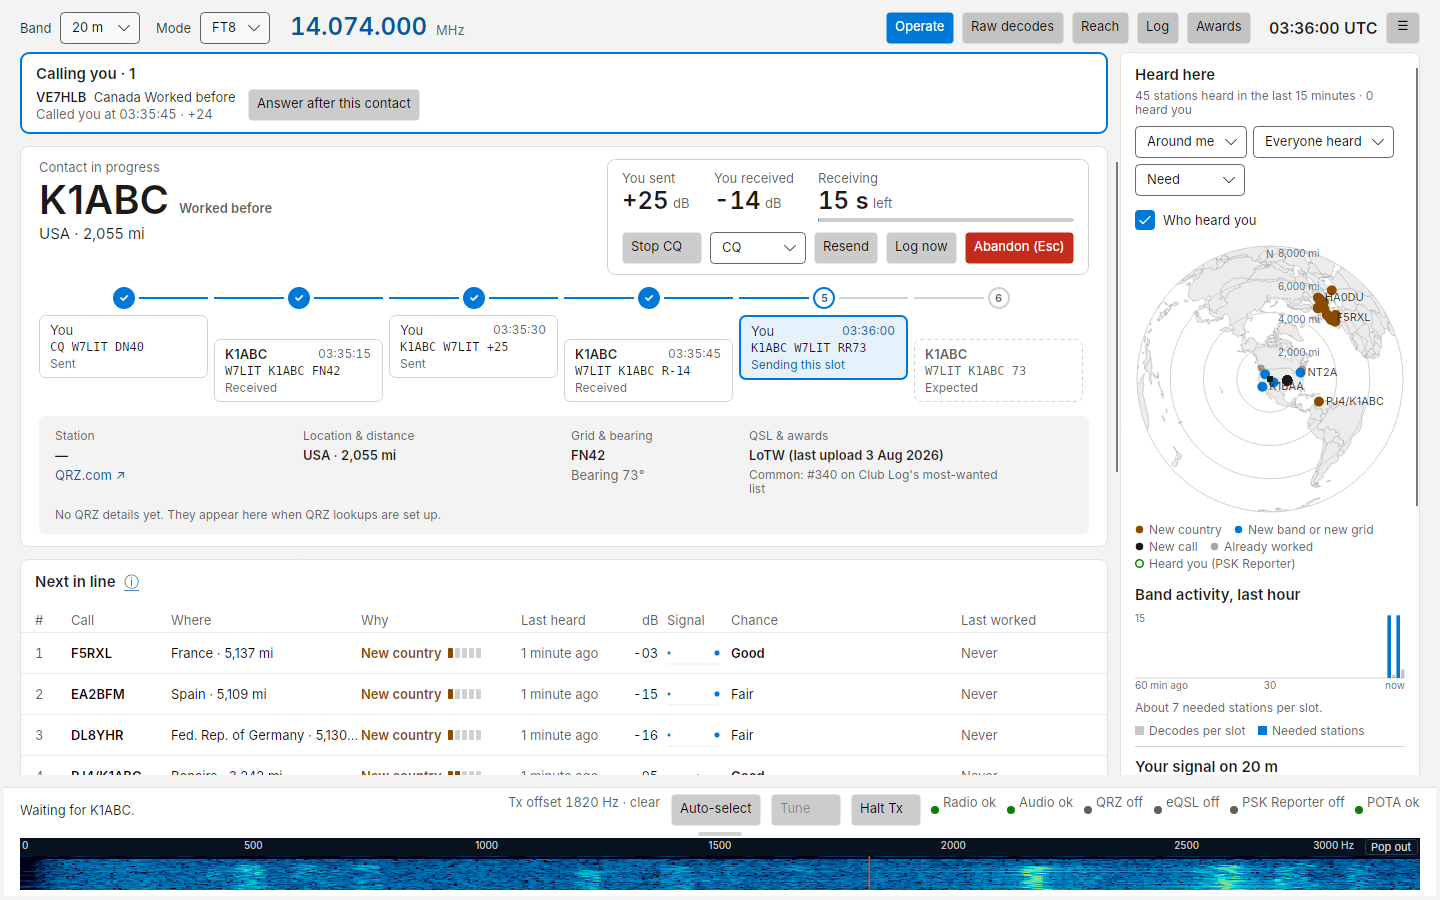Screen dimensions: 1440x900
Task: Open the Band 20 m dropdown
Action: pyautogui.click(x=100, y=28)
